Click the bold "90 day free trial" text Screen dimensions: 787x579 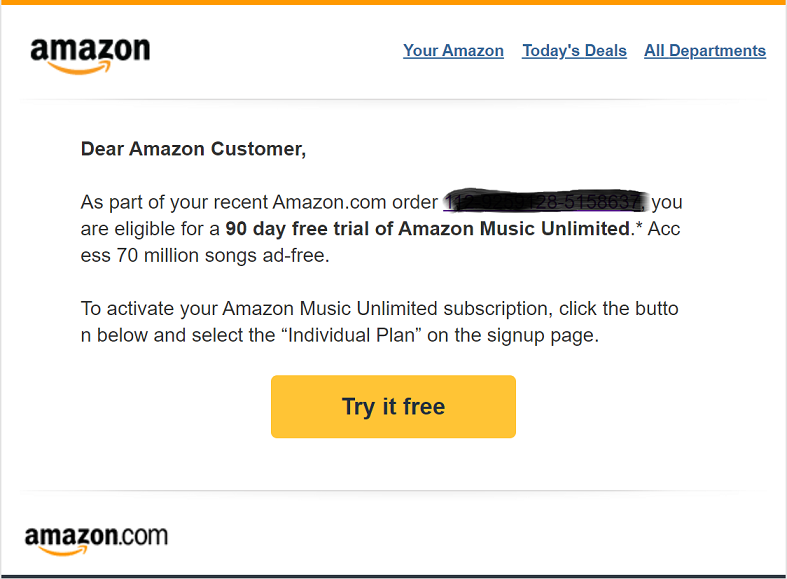coord(298,229)
